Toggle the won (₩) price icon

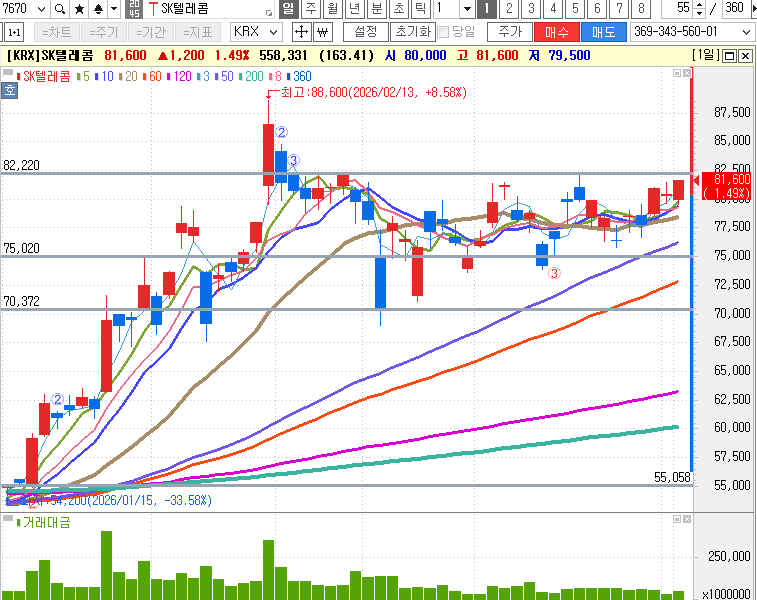point(322,32)
